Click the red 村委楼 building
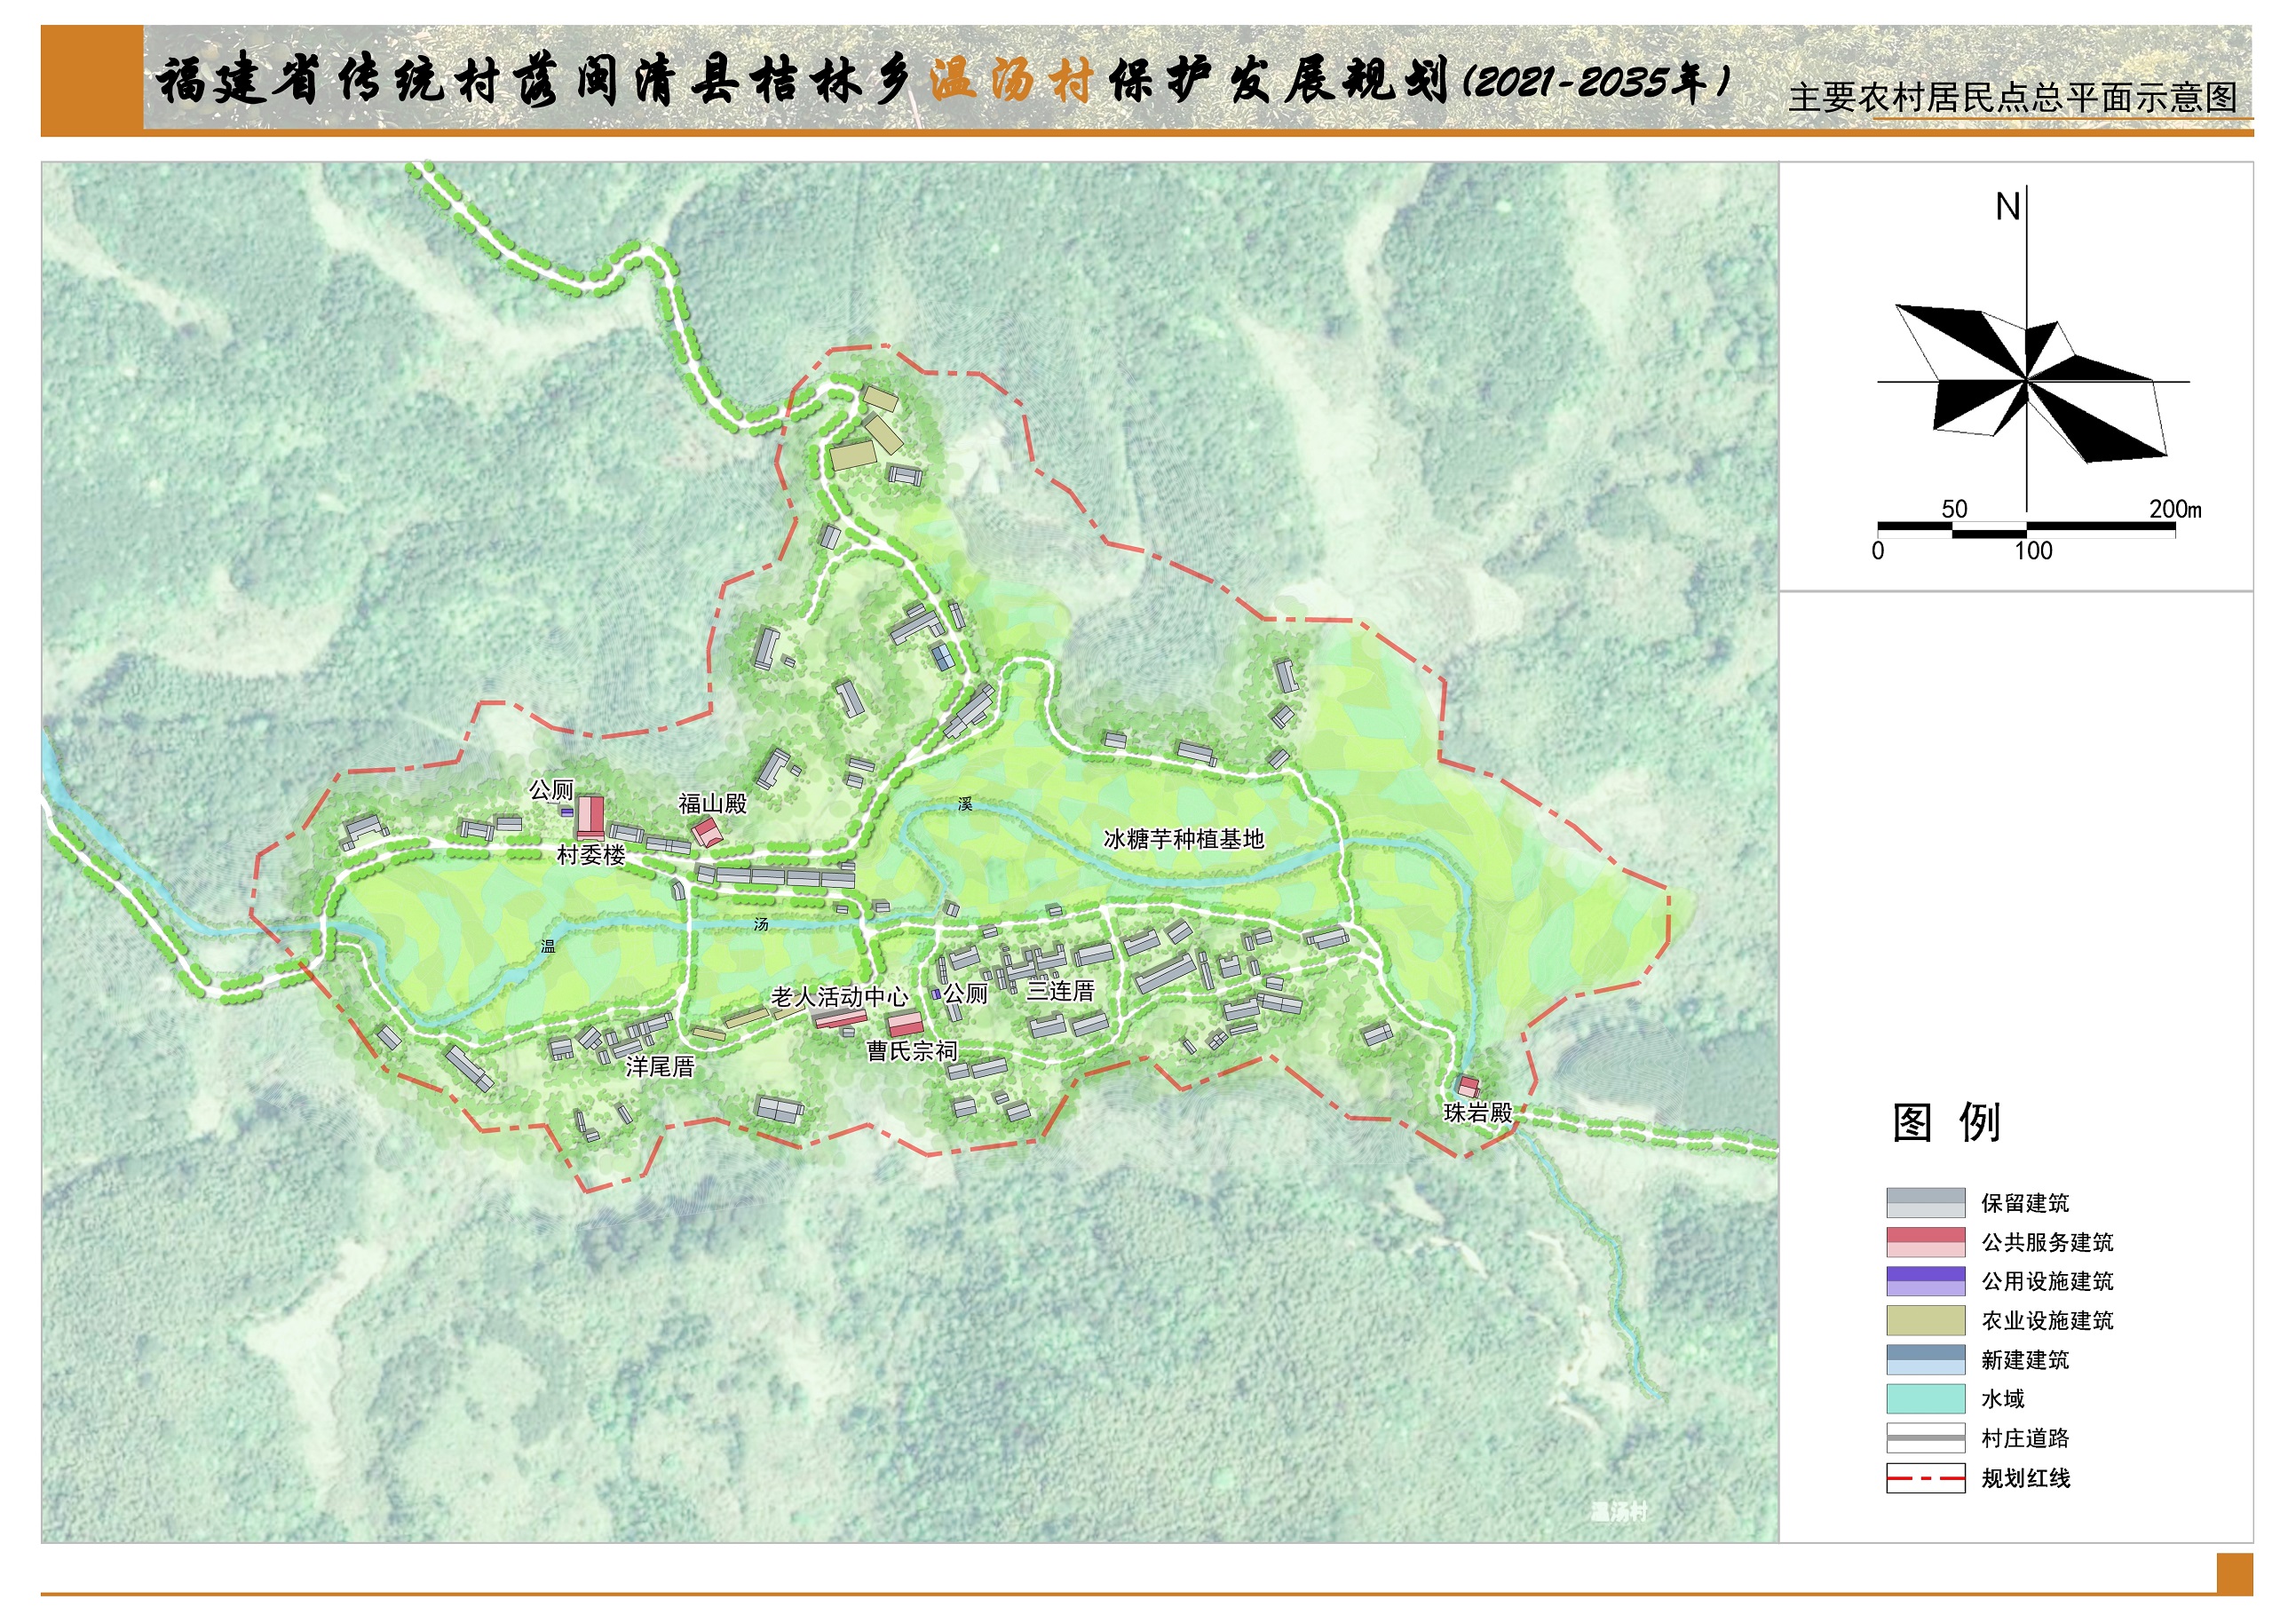Screen dimensions: 2296x1623 pos(590,817)
